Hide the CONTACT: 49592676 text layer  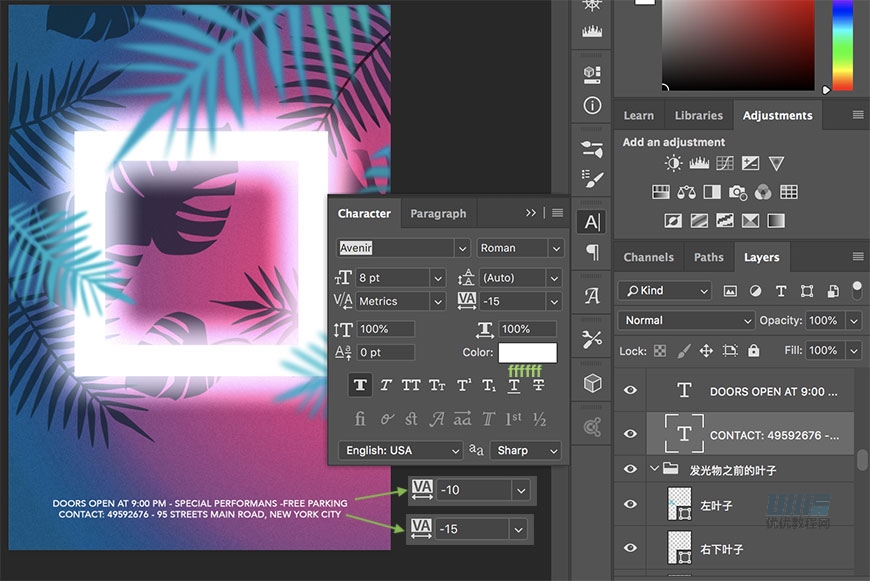(x=630, y=434)
